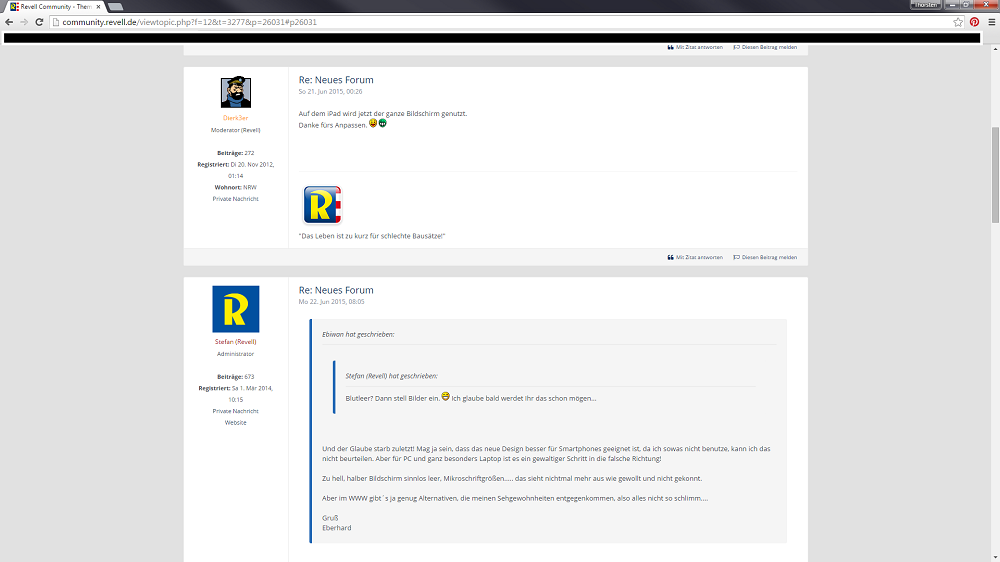Image resolution: width=1000 pixels, height=562 pixels.
Task: Select the Revell Community browser tab
Action: 52,6
